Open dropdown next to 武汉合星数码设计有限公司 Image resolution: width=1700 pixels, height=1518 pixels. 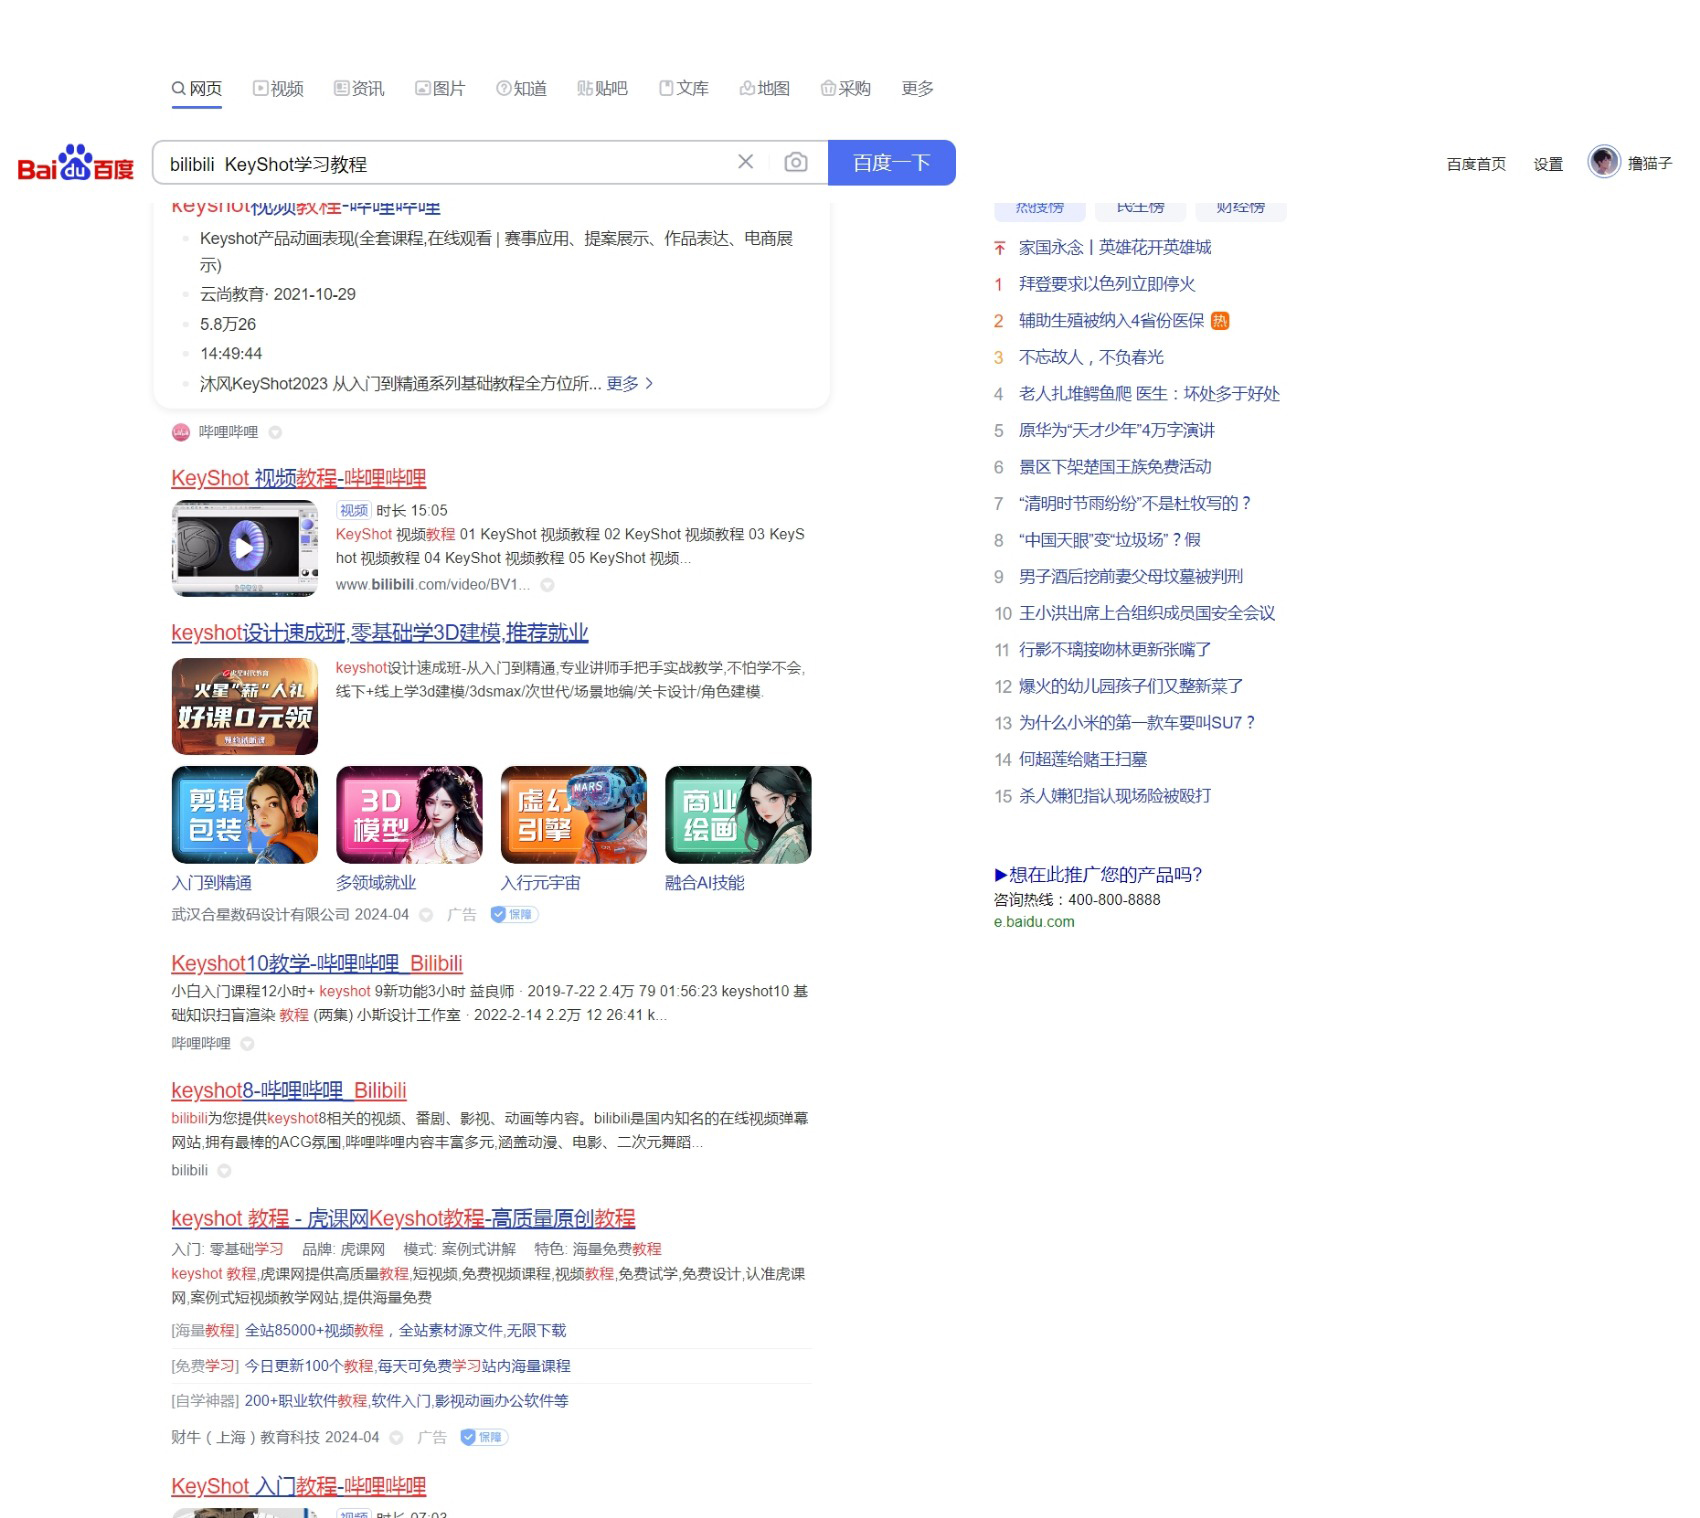click(x=426, y=915)
